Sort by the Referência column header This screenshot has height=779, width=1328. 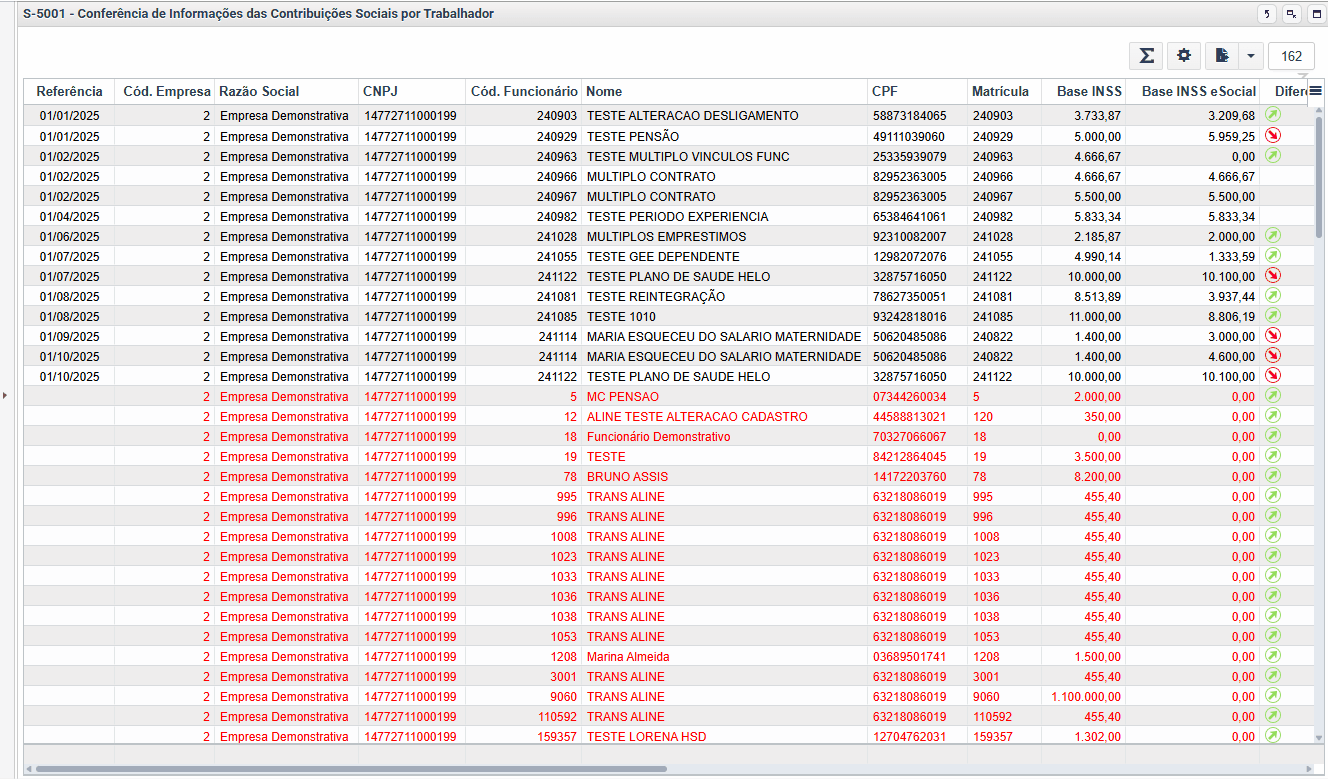point(69,91)
